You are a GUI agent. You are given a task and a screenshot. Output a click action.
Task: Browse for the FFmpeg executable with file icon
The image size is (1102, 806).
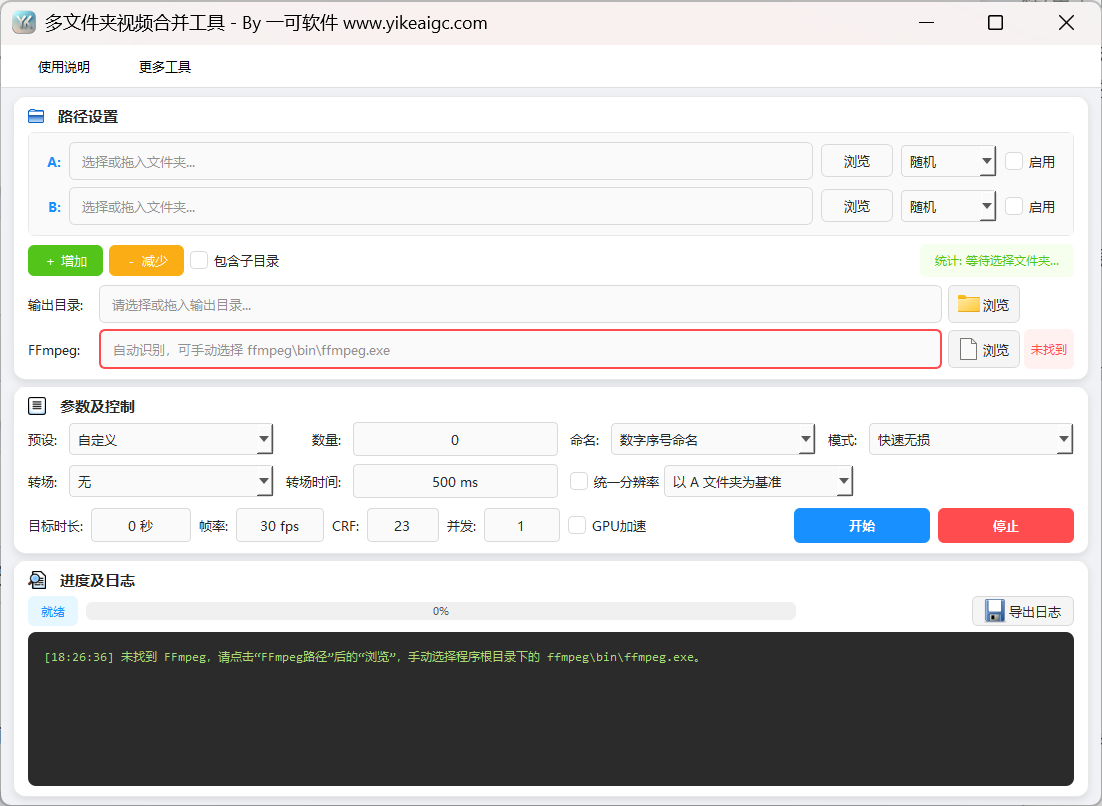point(983,349)
